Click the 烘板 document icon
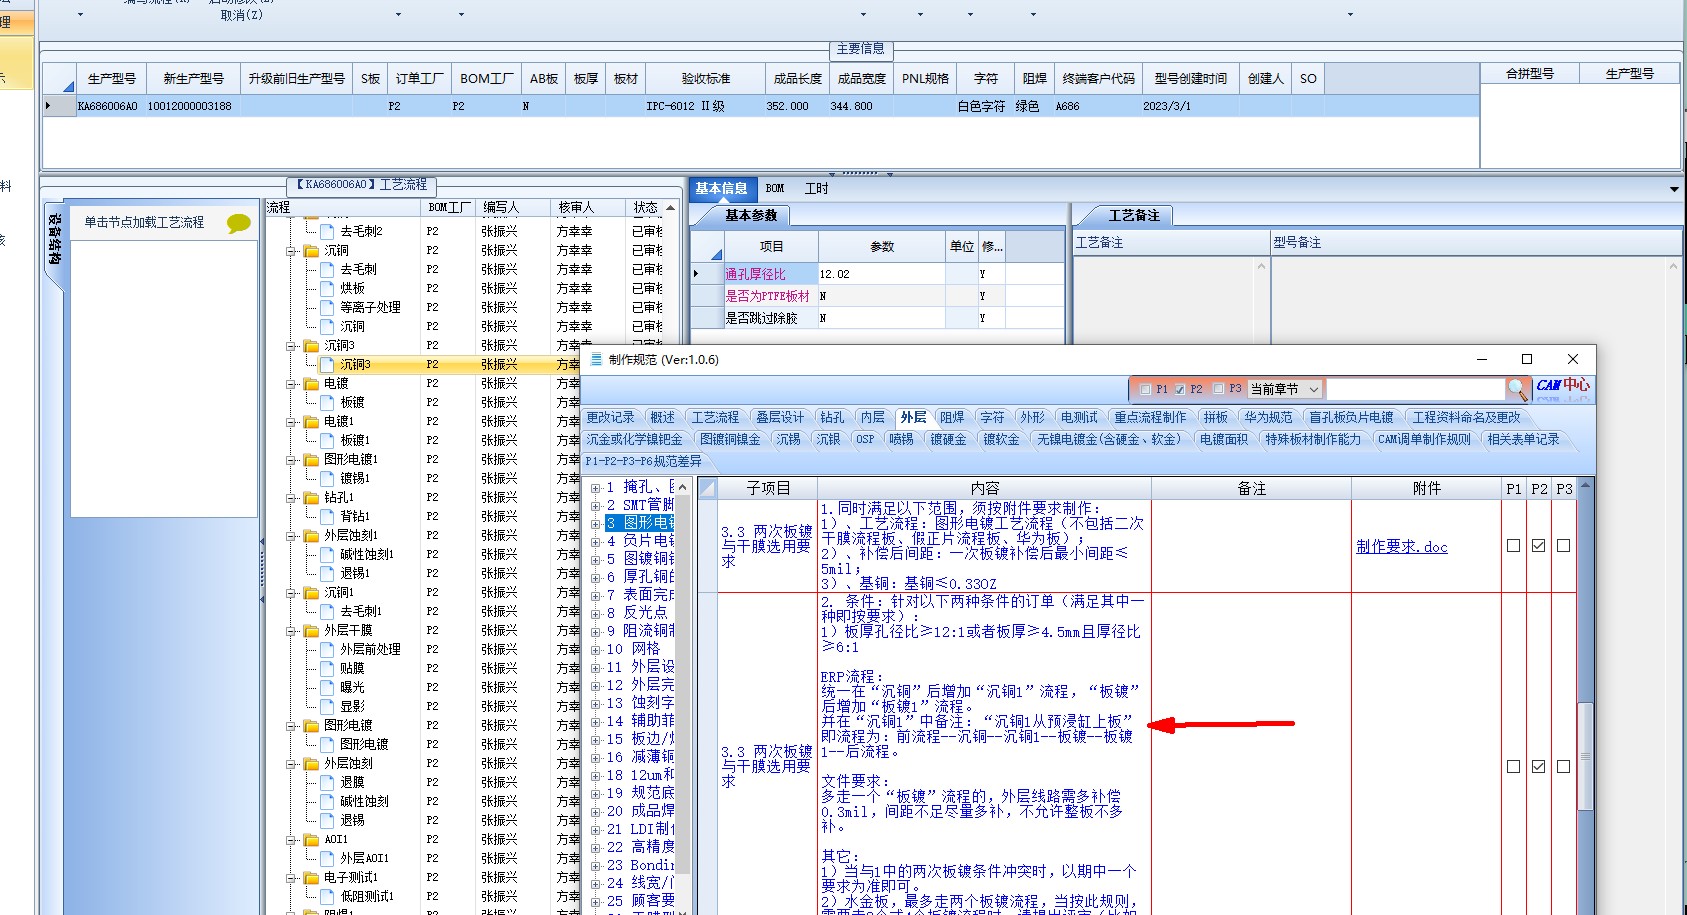Viewport: 1687px width, 915px height. click(x=327, y=288)
